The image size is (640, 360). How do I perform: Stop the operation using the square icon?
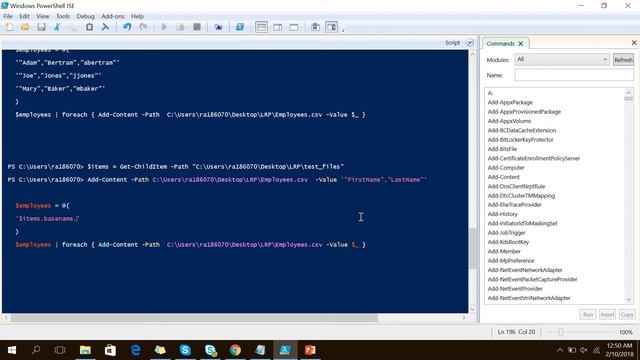pos(197,27)
